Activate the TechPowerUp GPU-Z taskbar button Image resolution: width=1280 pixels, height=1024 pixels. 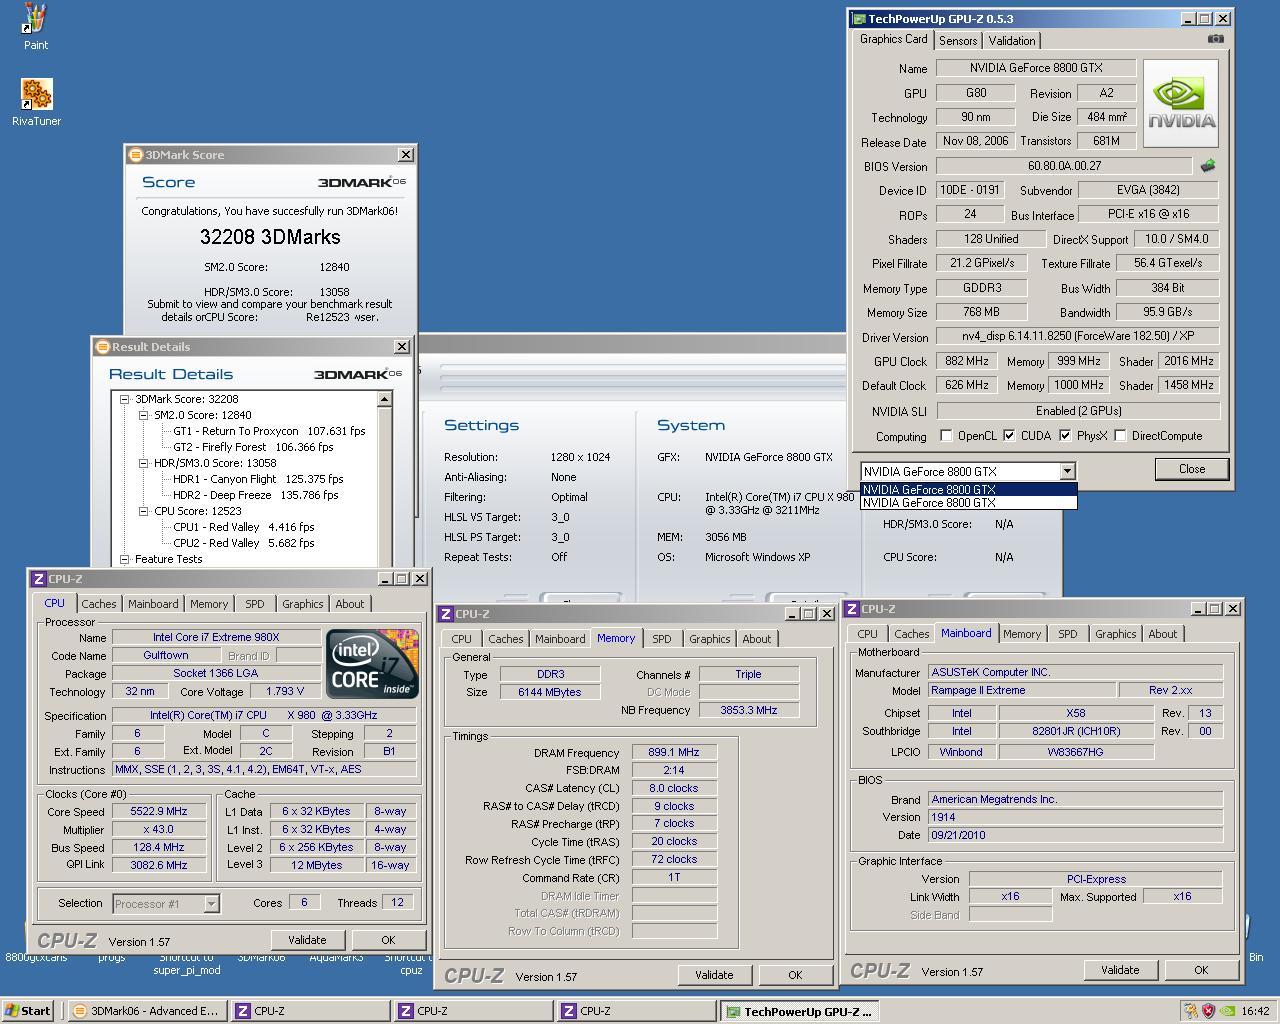[800, 1011]
